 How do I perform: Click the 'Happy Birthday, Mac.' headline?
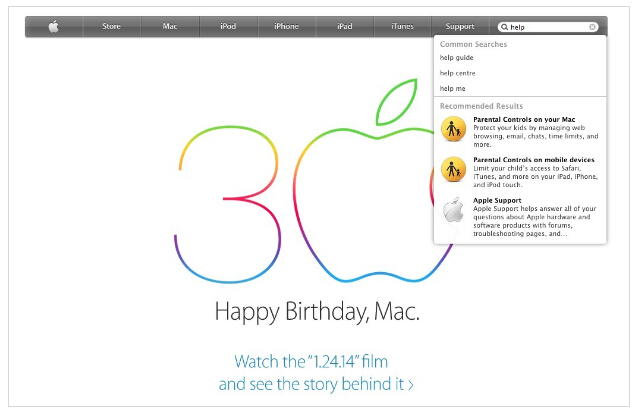(317, 312)
